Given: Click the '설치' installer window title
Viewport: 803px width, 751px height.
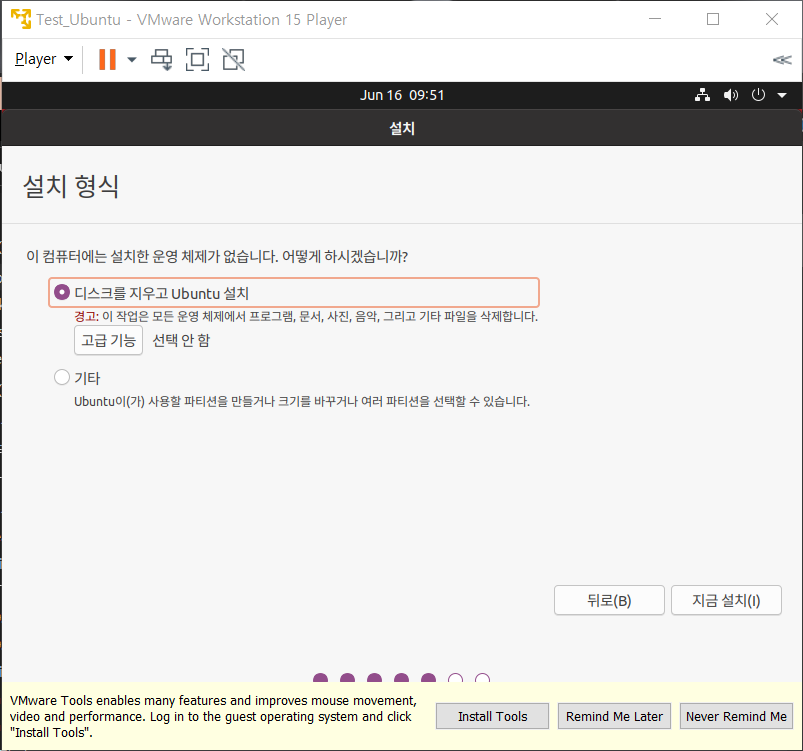Looking at the screenshot, I should [x=402, y=128].
